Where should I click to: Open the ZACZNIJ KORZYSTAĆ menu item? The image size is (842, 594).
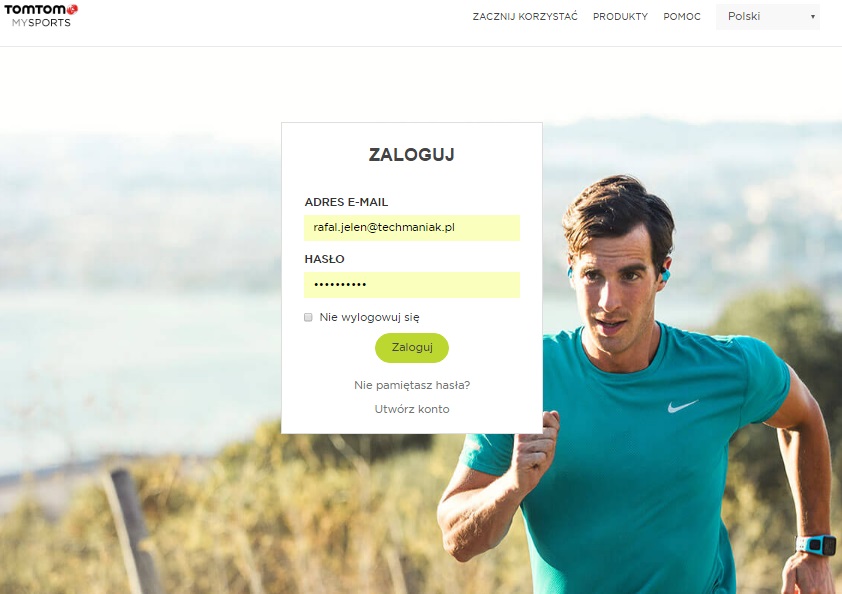coord(525,17)
